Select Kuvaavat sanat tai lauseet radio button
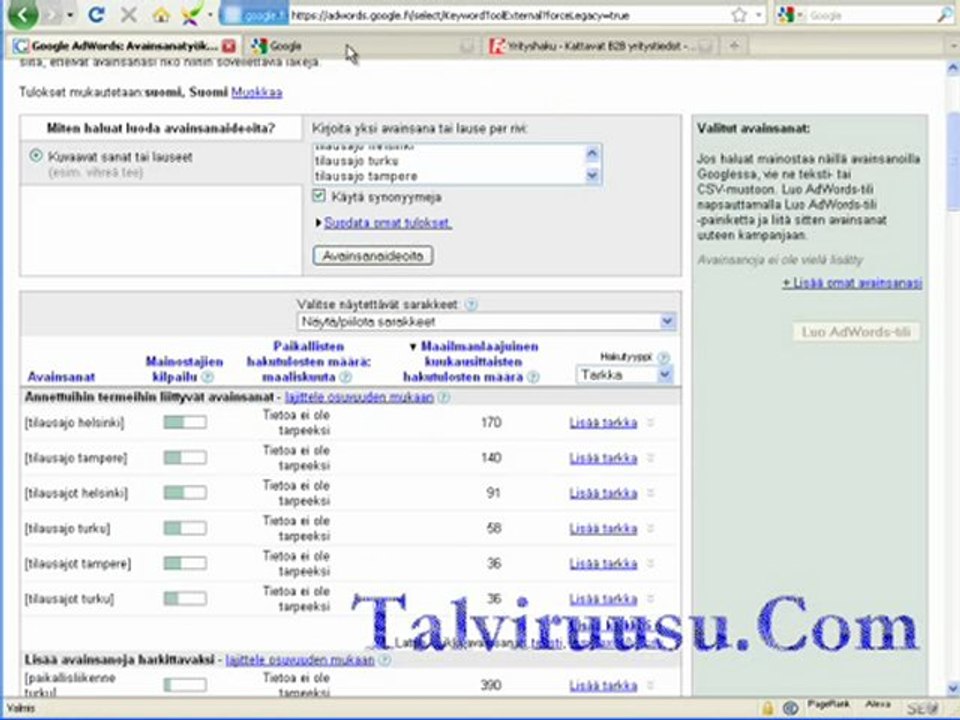 [36, 156]
